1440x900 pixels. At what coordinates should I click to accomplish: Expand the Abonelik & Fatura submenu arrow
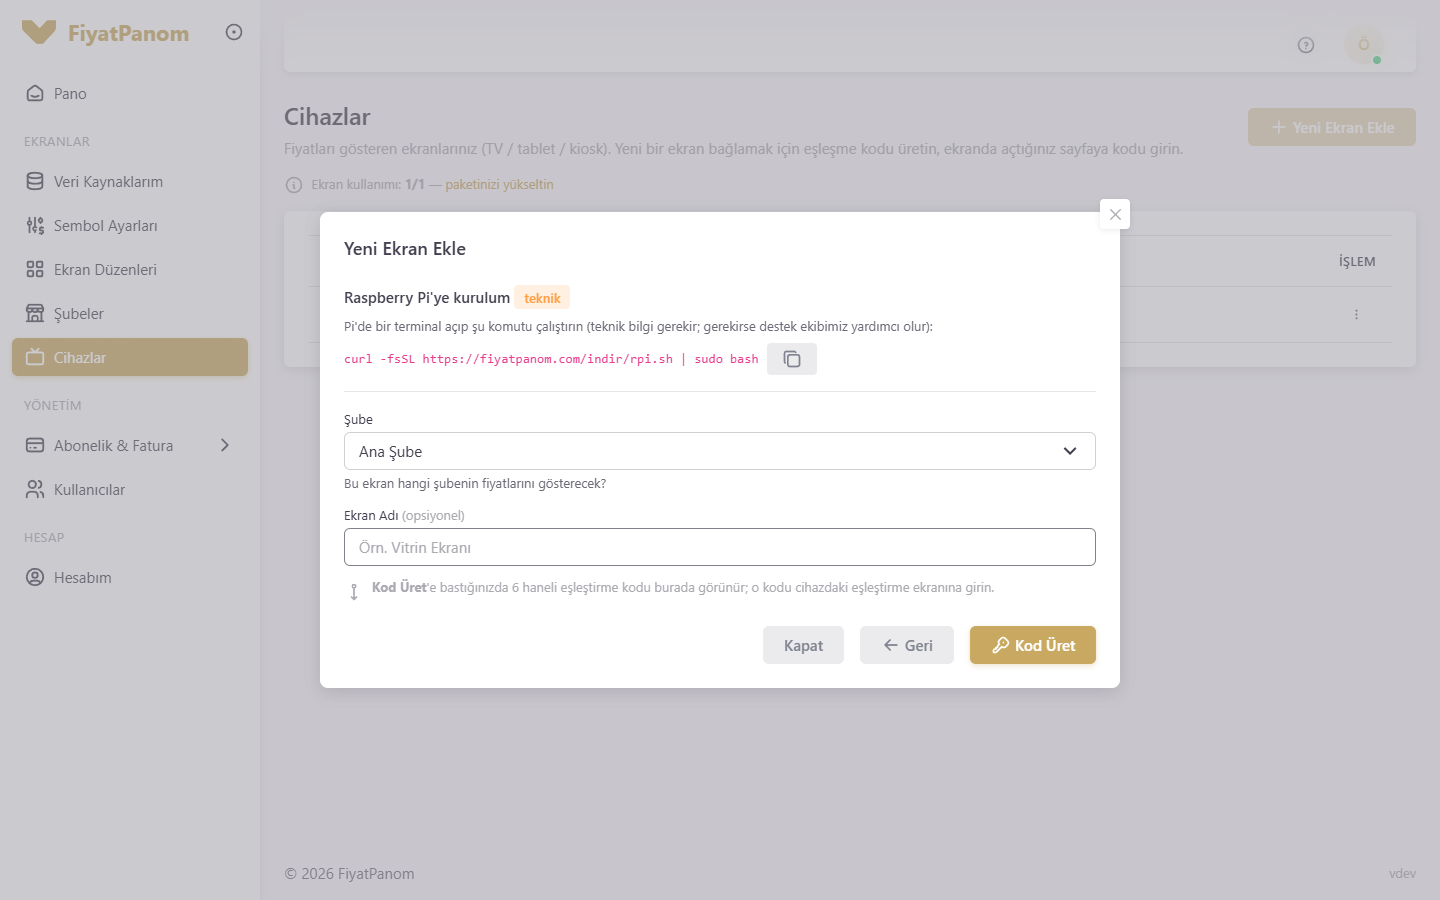[225, 445]
